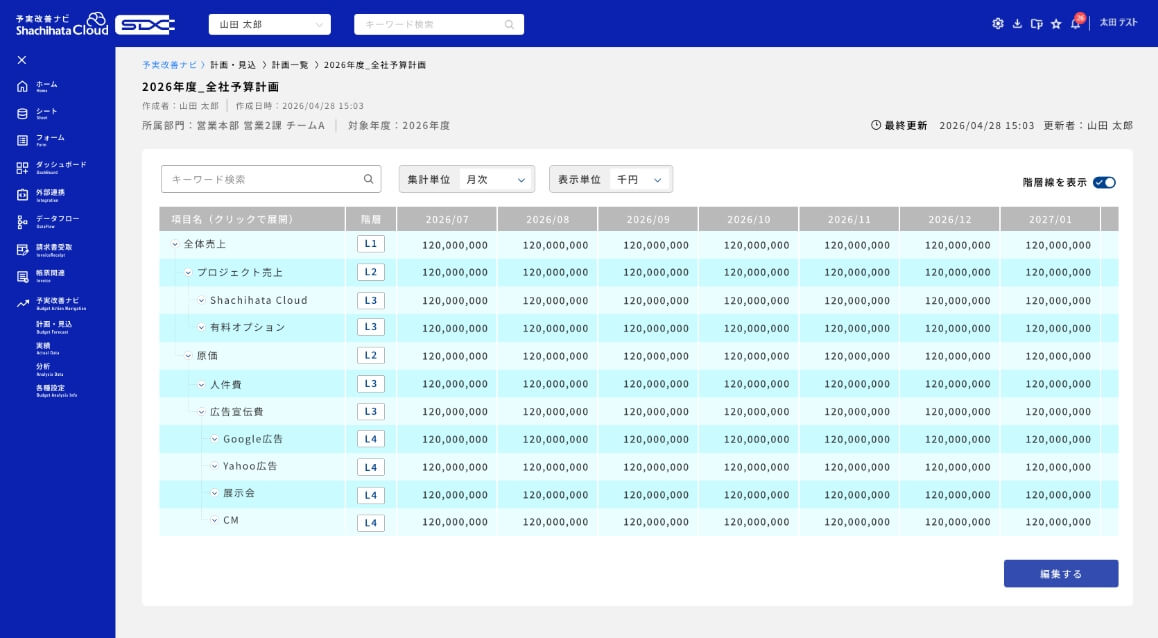Toggle the 展示会 row chevron

click(x=215, y=493)
